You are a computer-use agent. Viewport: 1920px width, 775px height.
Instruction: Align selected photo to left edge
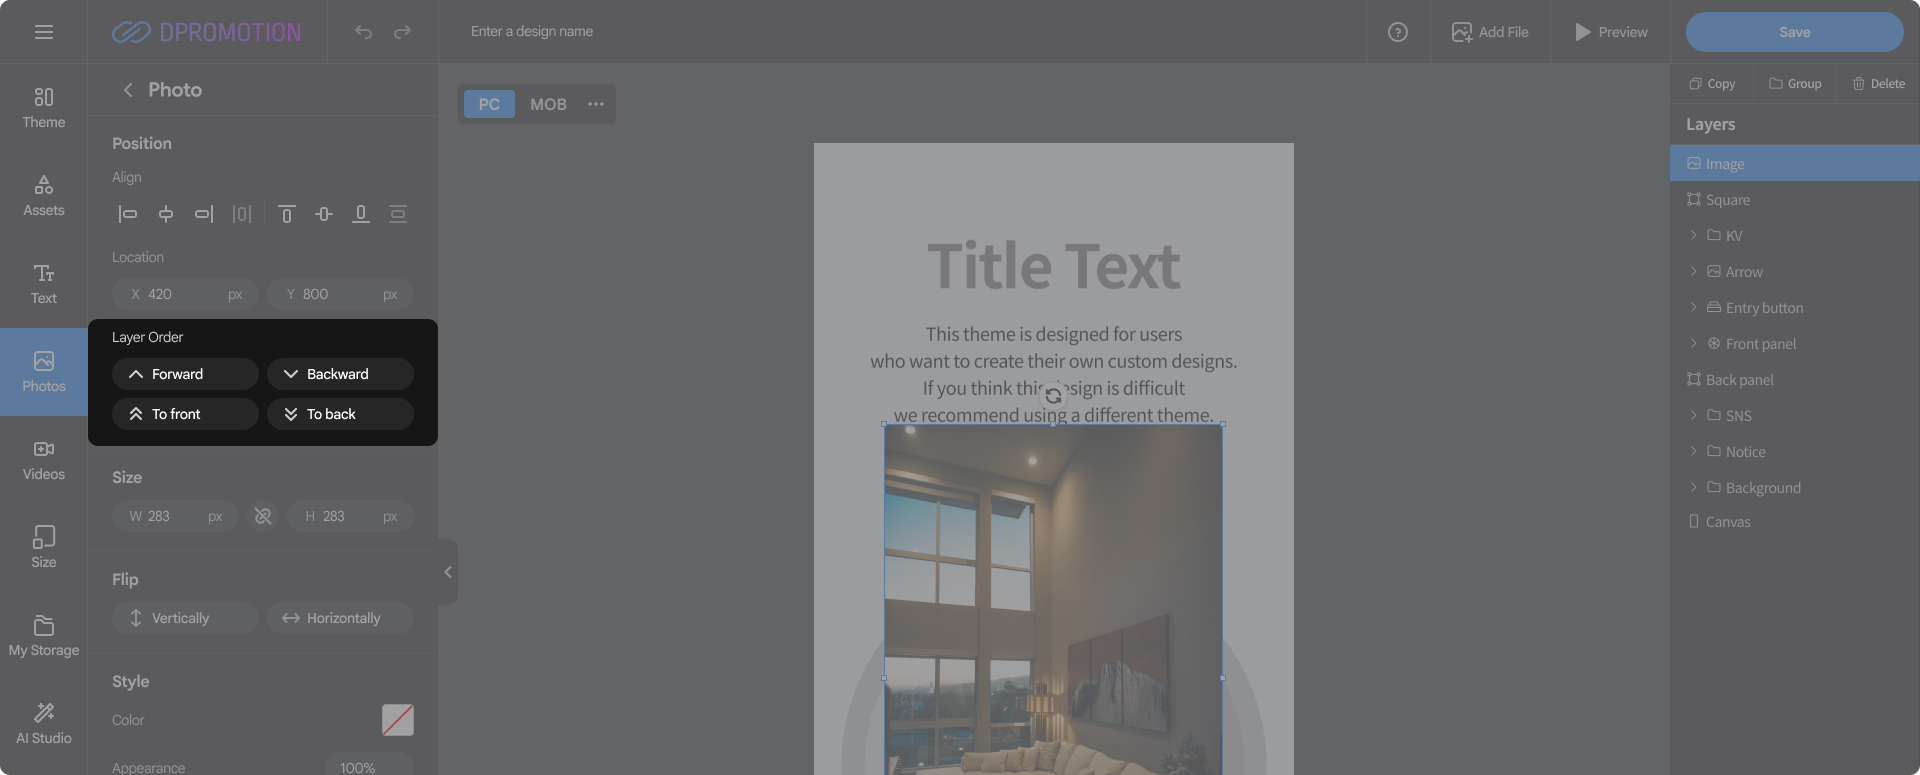pyautogui.click(x=128, y=214)
